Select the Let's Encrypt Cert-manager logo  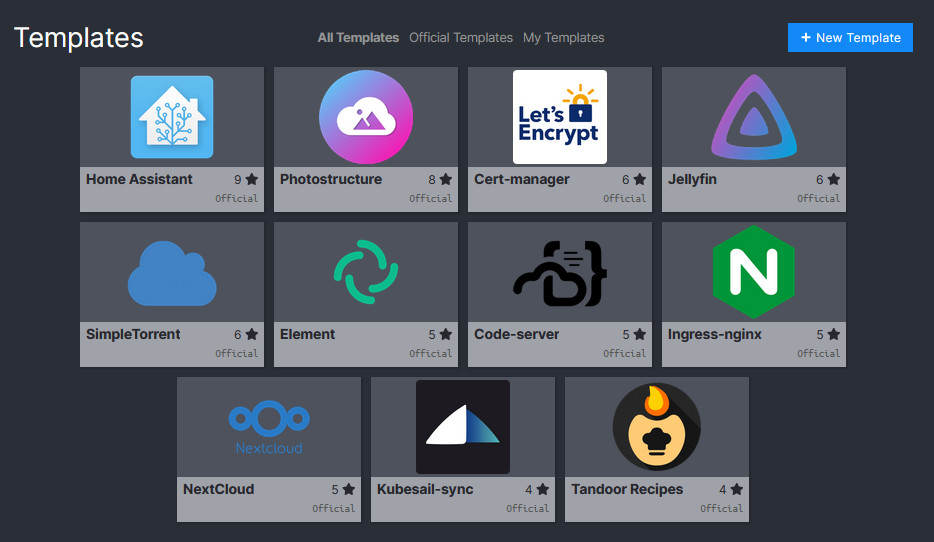[560, 117]
